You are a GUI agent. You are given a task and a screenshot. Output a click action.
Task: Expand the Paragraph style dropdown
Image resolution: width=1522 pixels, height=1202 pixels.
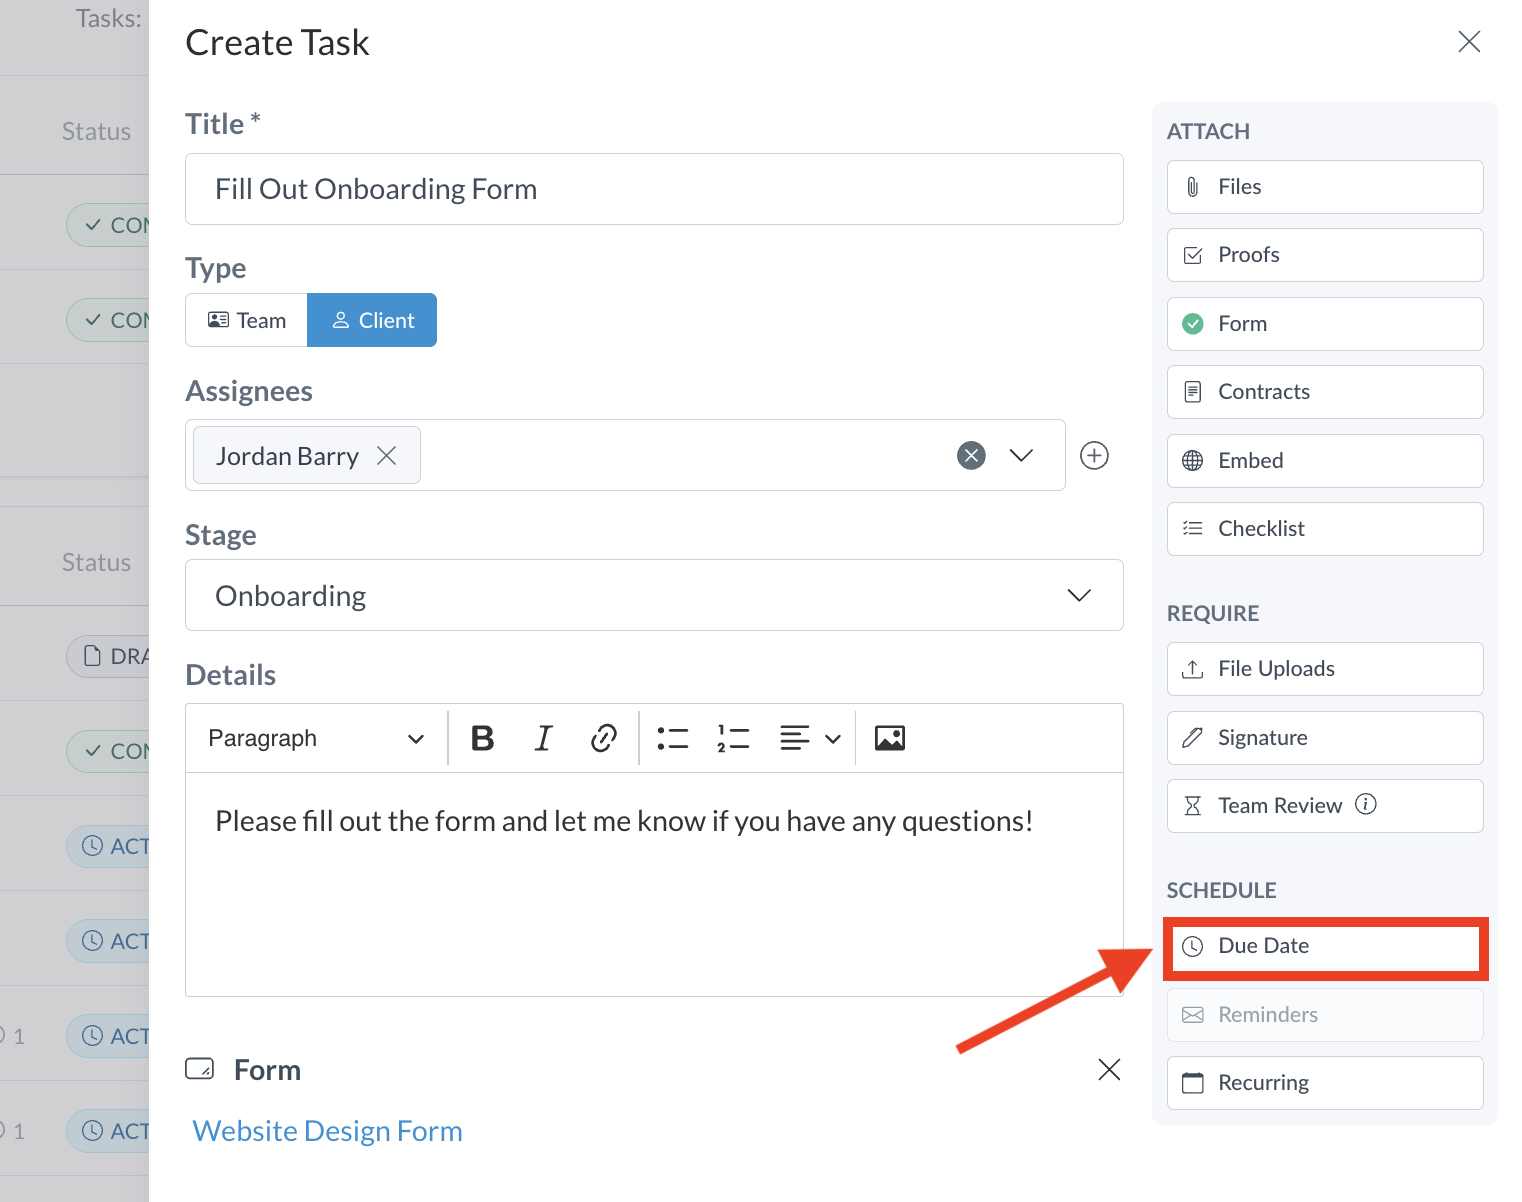click(x=316, y=738)
